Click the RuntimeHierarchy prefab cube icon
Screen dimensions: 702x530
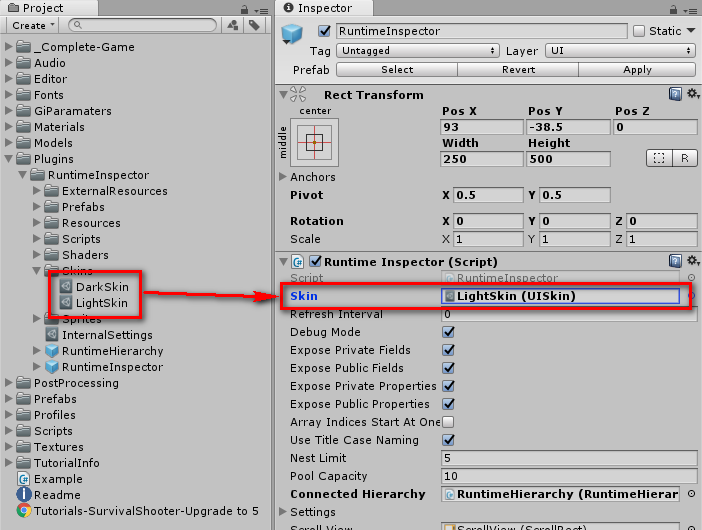(x=52, y=350)
